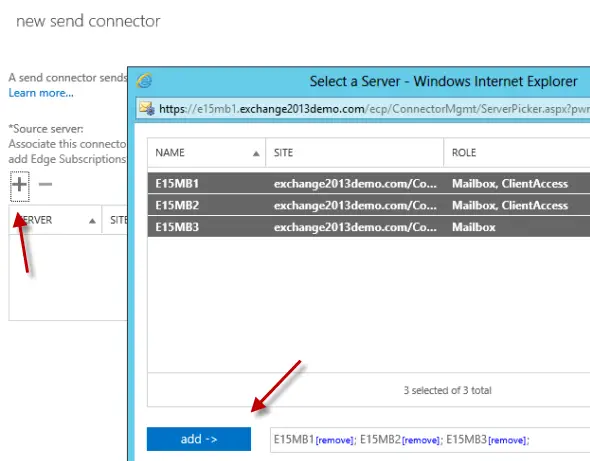The width and height of the screenshot is (590, 461).
Task: Remove E15MB1 from the selected list
Action: pos(335,440)
